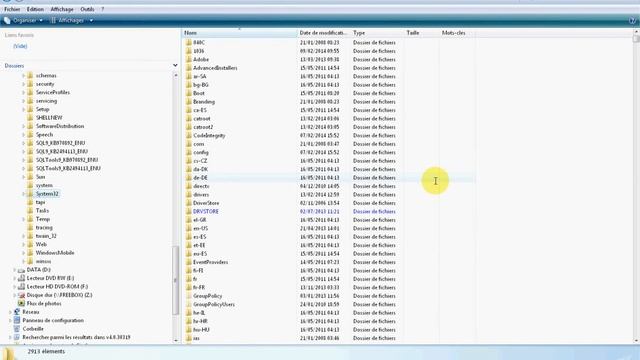Image resolution: width=640 pixels, height=360 pixels.
Task: Expand the SoftwareDistribution tree node
Action: point(23,126)
